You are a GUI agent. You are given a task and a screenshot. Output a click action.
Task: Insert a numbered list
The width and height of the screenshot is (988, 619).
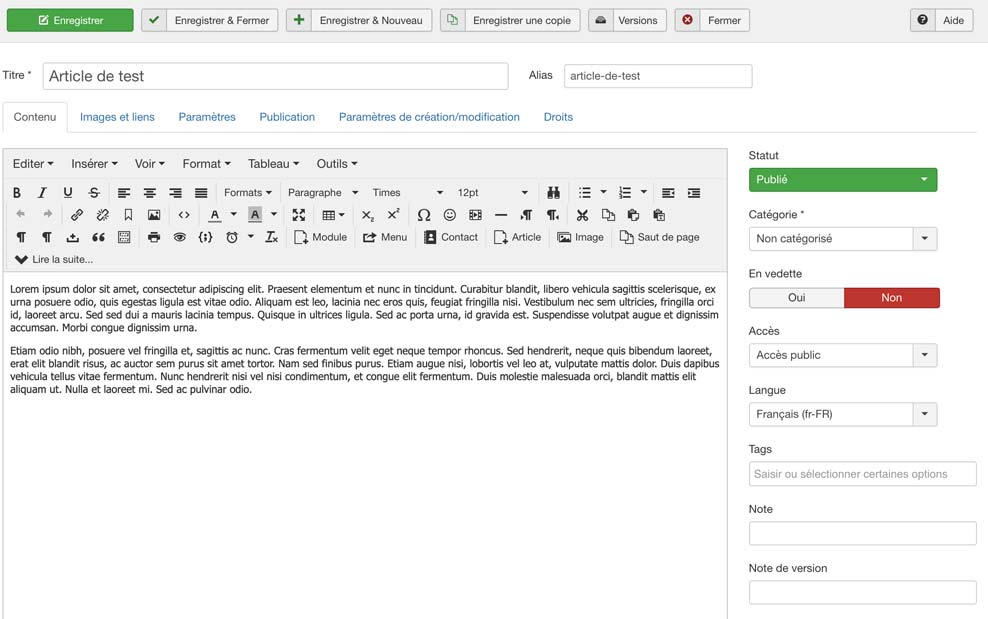(x=624, y=193)
